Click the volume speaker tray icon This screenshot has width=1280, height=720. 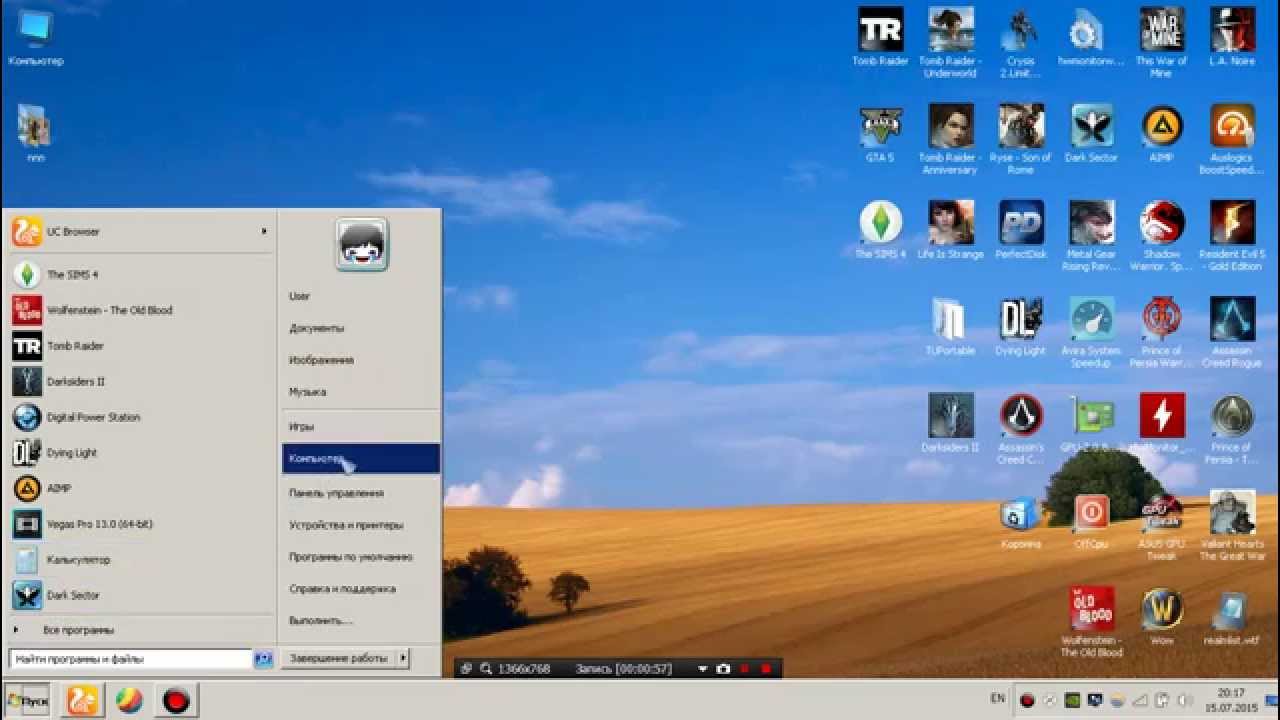pos(1183,700)
